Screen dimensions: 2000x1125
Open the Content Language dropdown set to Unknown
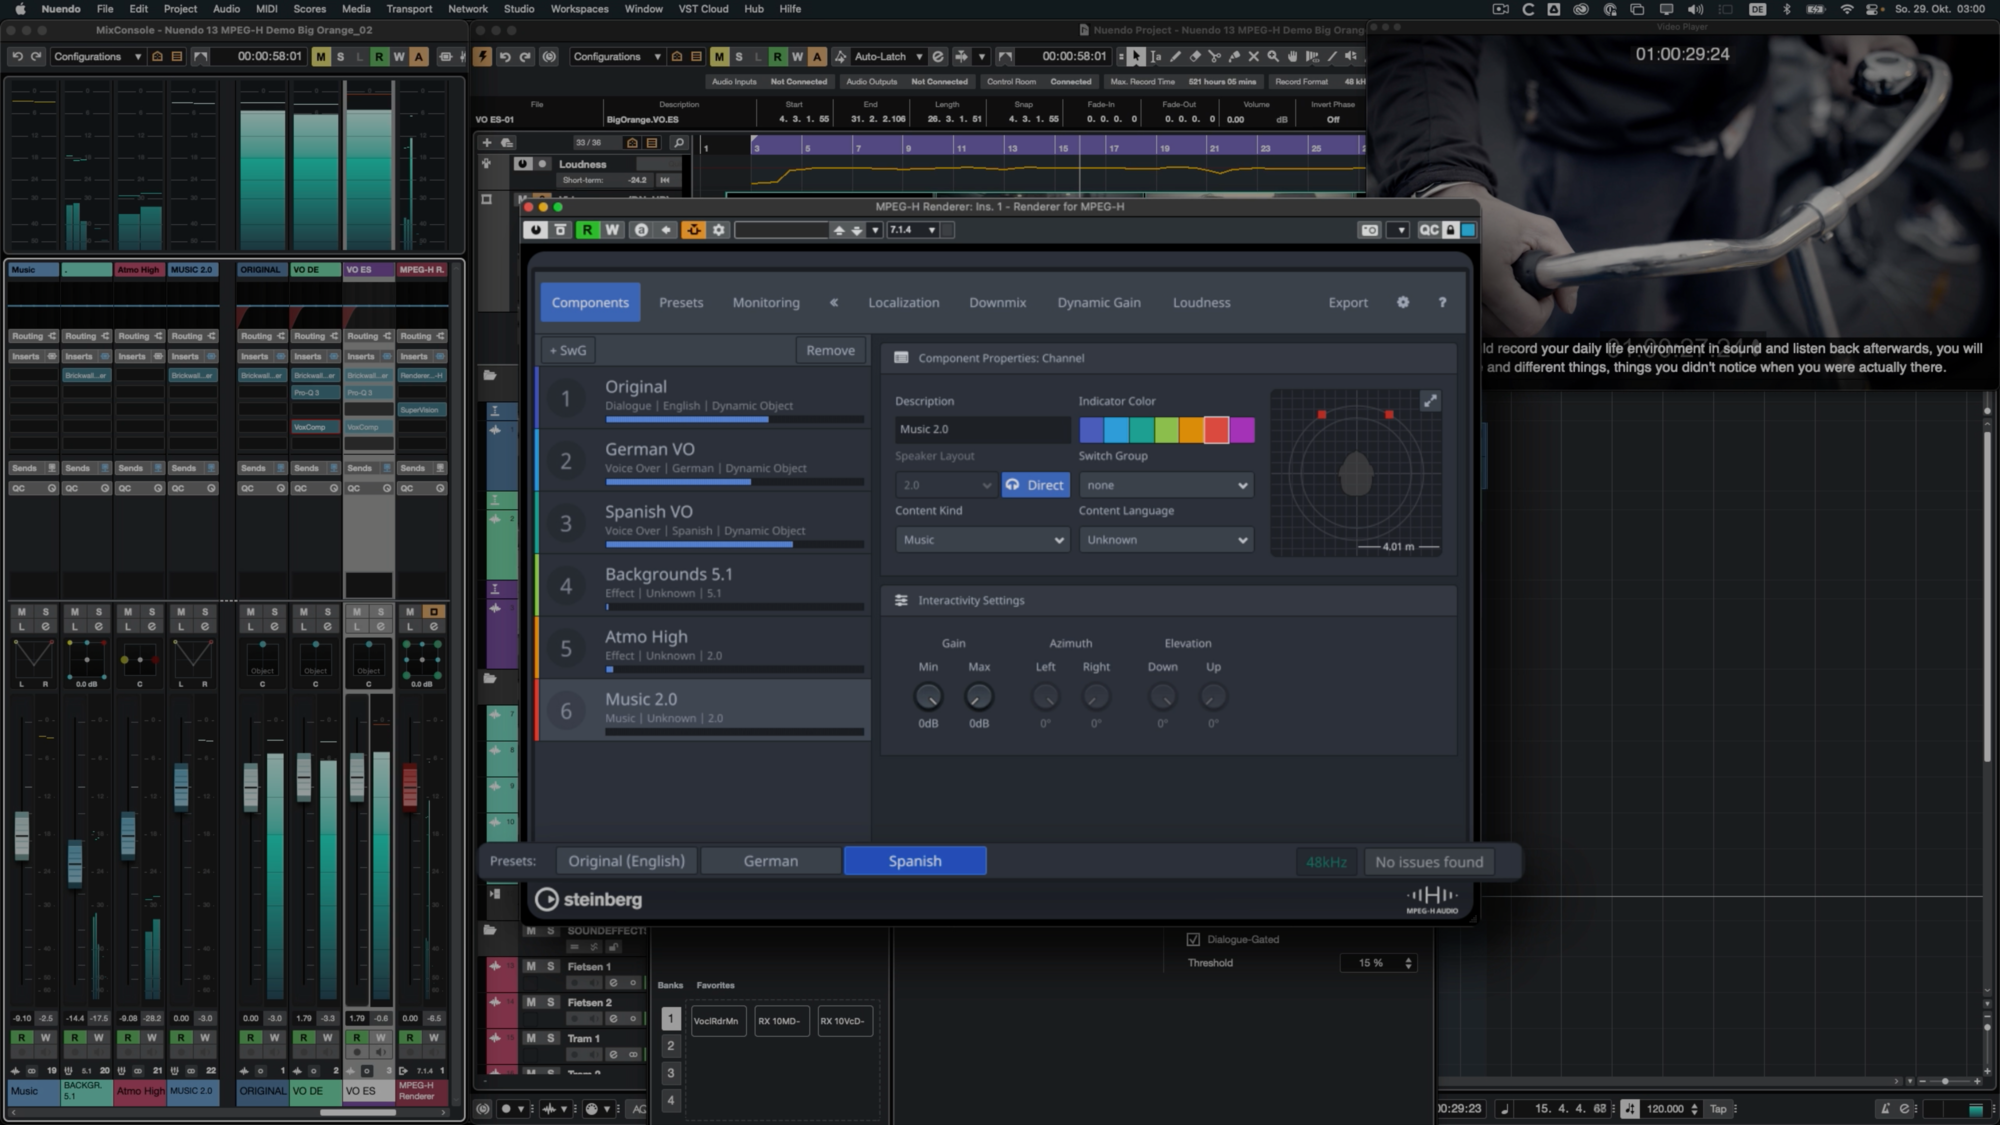pos(1165,539)
